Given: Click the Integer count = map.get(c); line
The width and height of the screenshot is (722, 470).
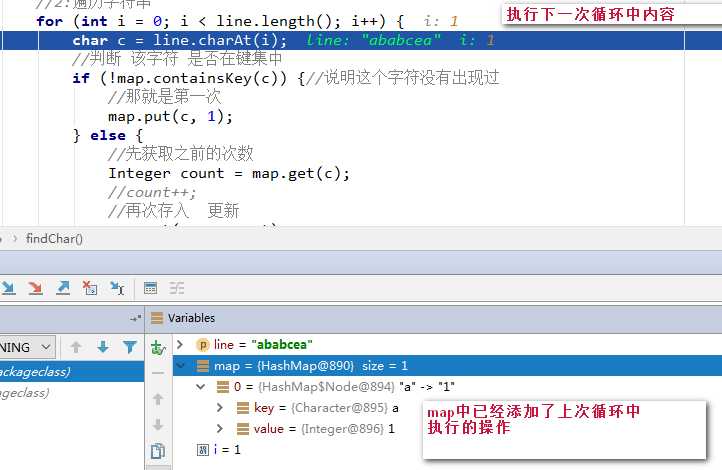Looking at the screenshot, I should [x=229, y=174].
